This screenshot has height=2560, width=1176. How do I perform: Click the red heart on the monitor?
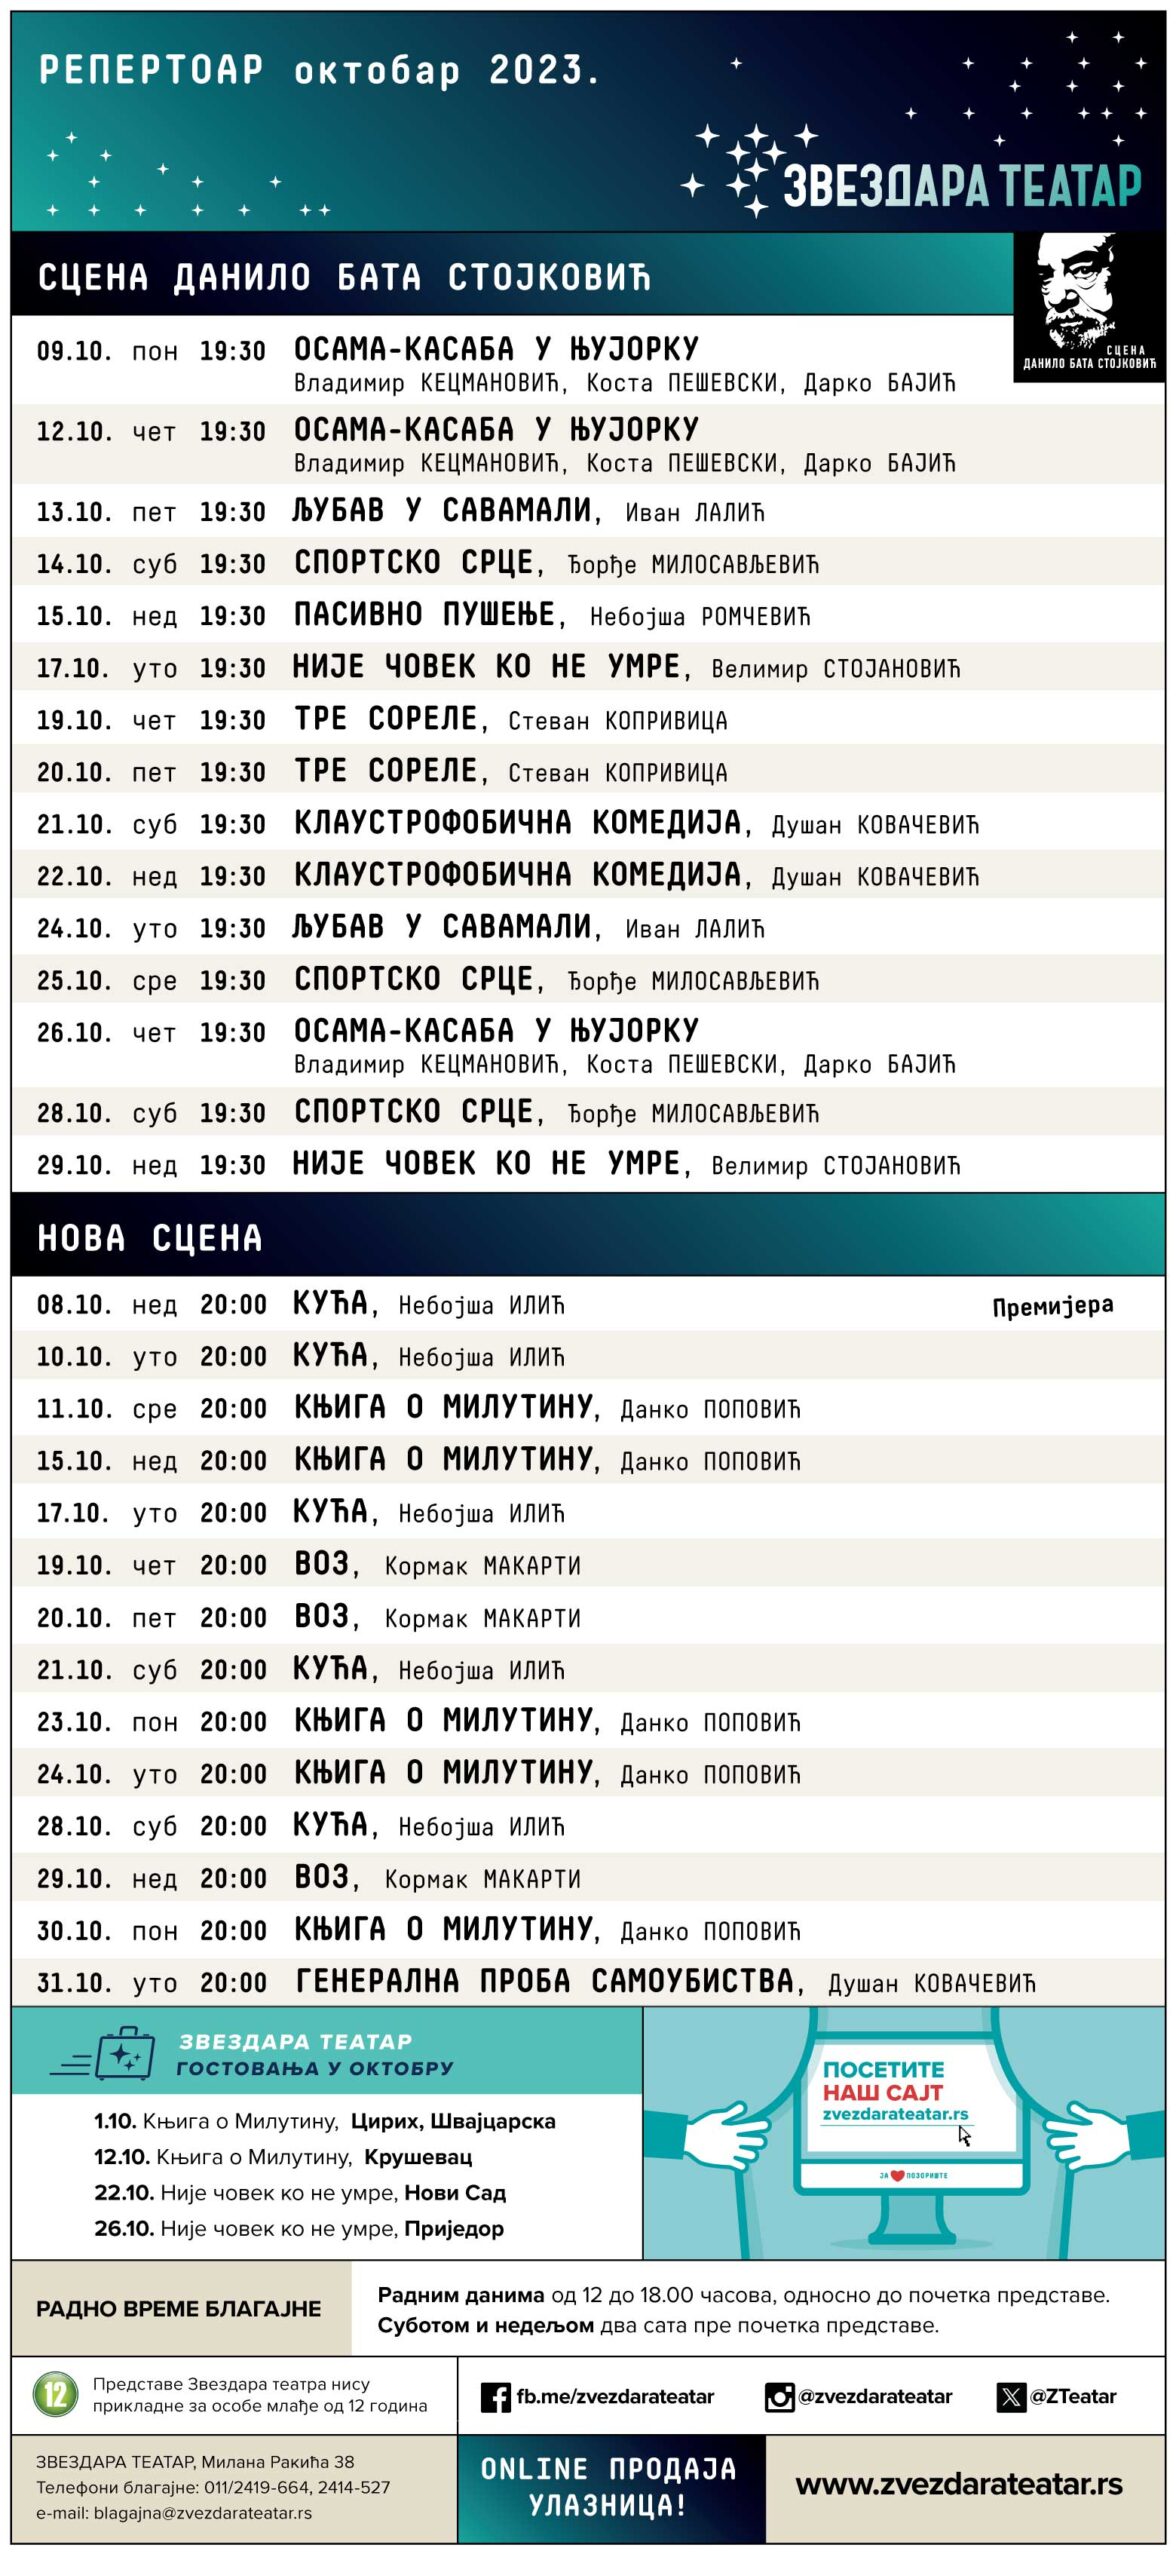tap(898, 2176)
